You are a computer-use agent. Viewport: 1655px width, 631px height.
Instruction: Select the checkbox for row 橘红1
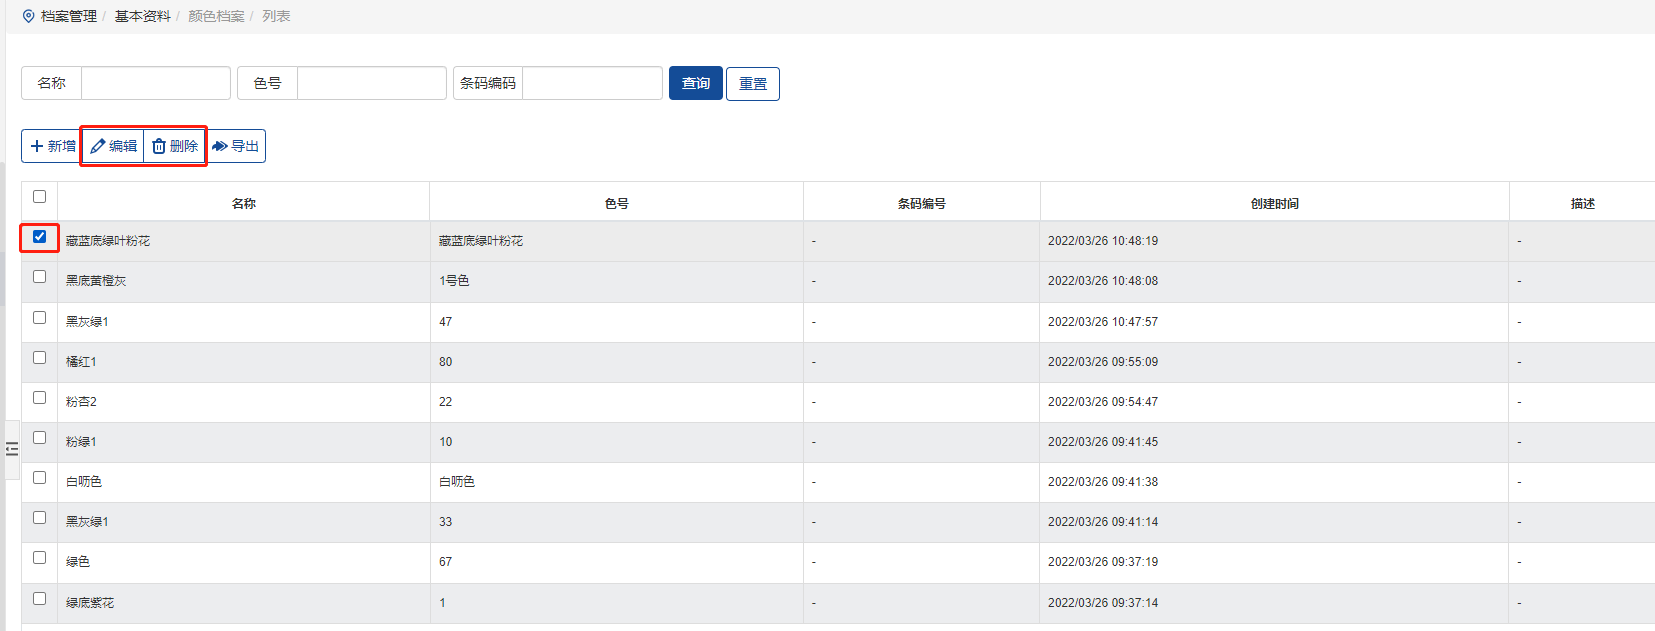(40, 357)
